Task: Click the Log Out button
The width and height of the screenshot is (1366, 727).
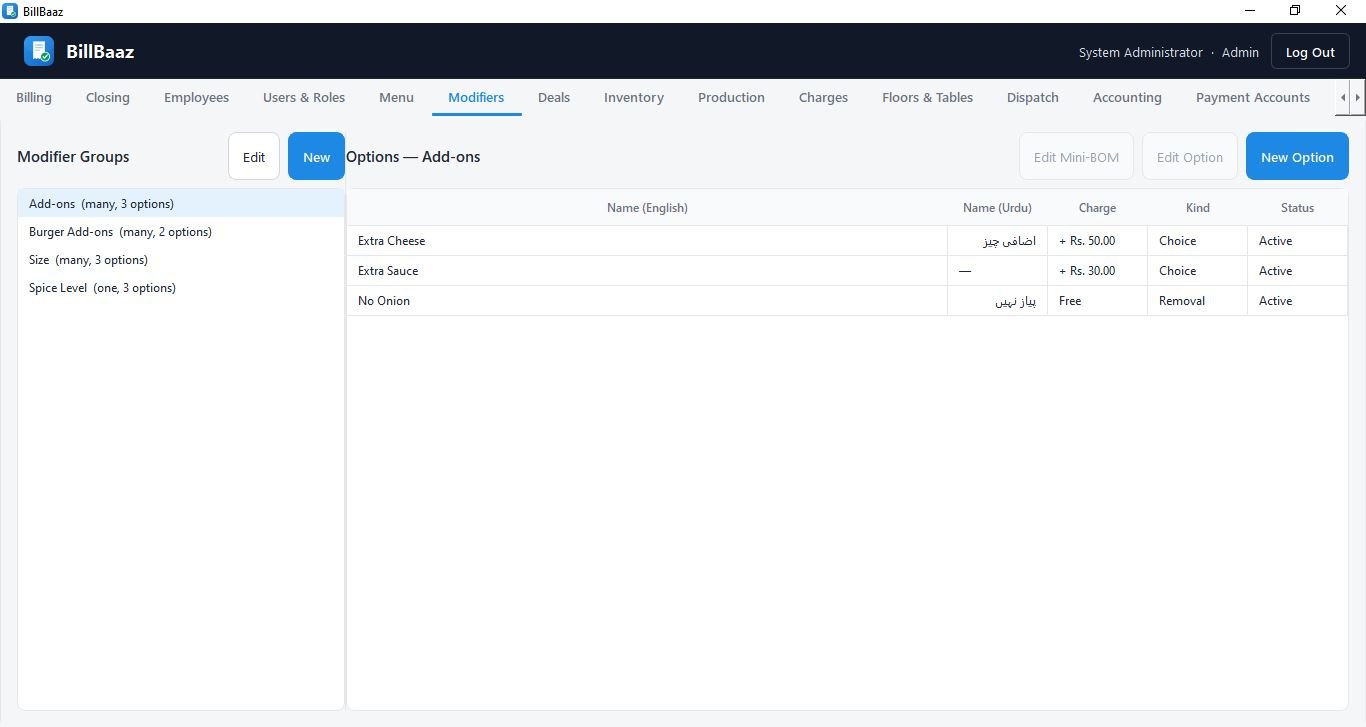Action: coord(1310,52)
